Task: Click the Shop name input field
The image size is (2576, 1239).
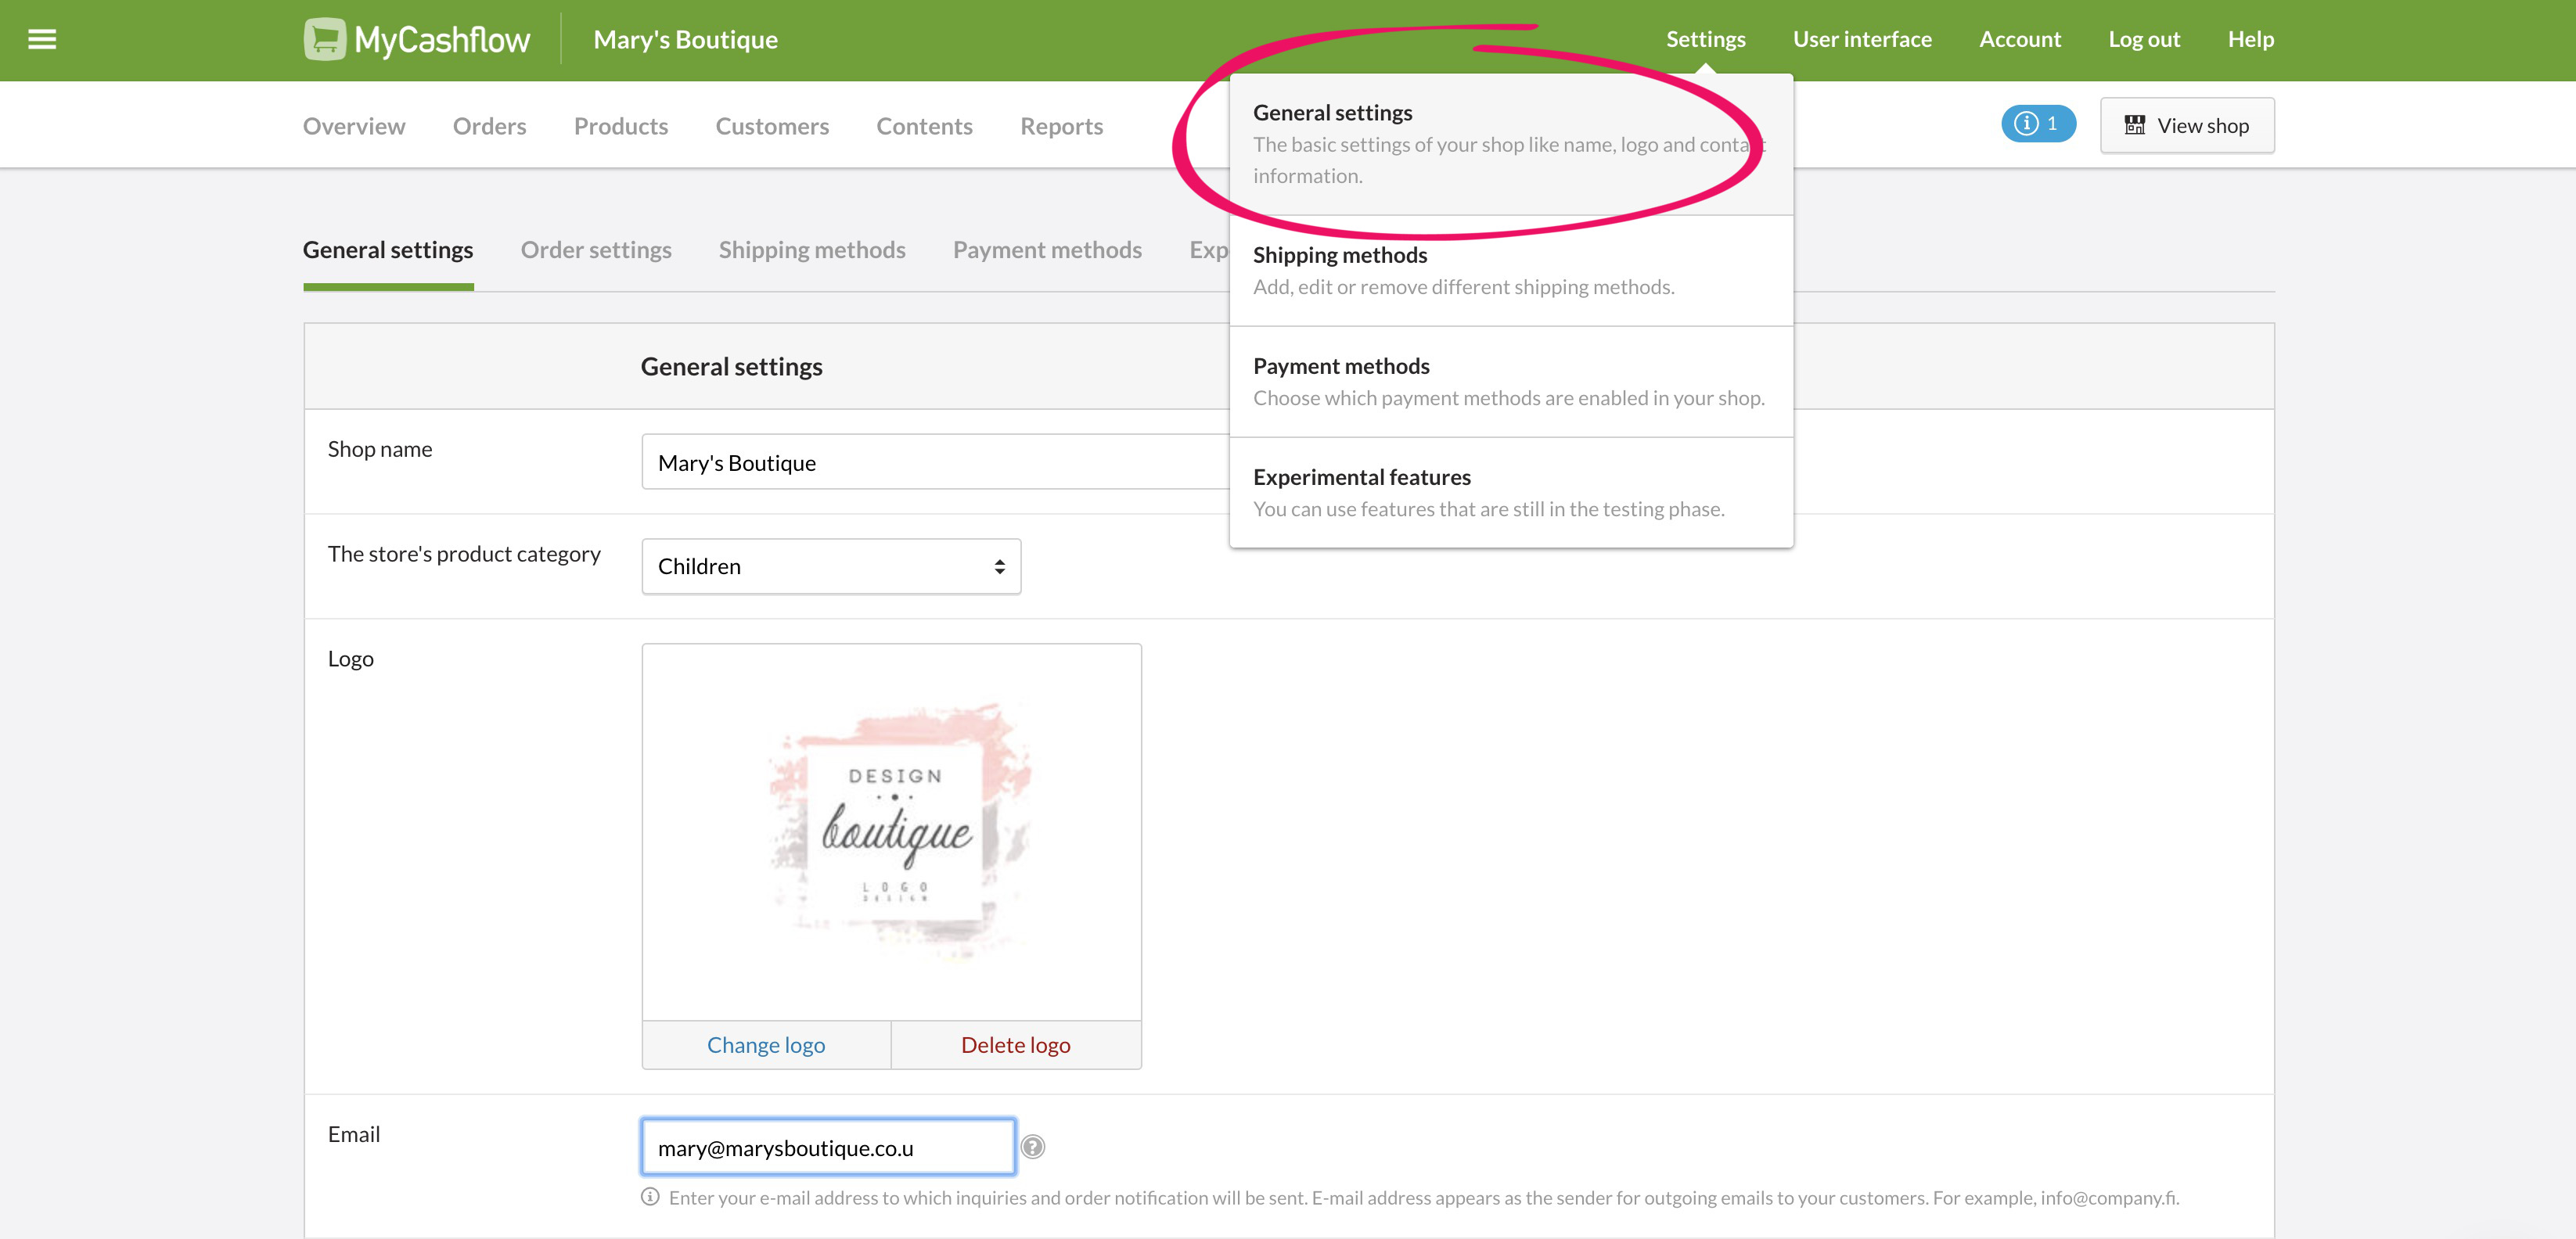Action: click(936, 462)
